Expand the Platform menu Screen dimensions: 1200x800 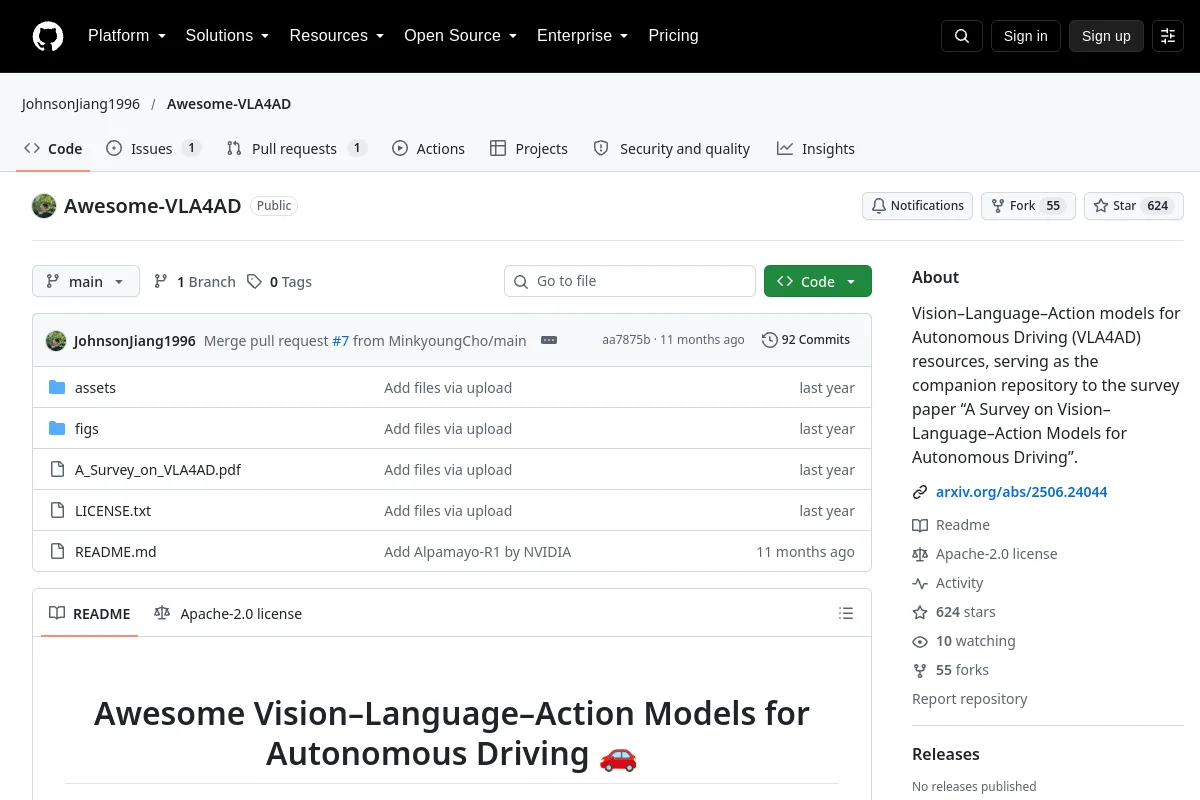126,36
